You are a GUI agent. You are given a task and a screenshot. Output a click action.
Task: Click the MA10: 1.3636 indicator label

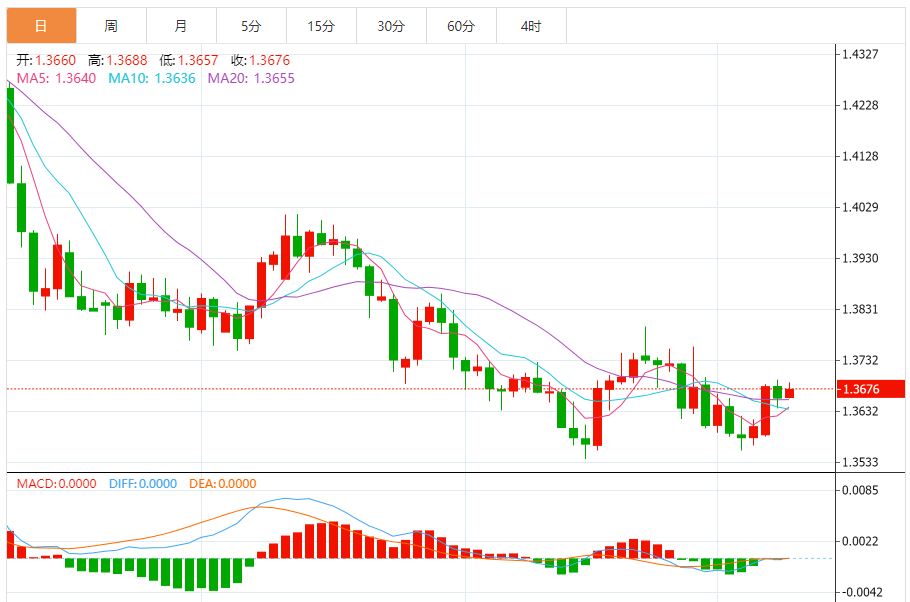click(152, 78)
